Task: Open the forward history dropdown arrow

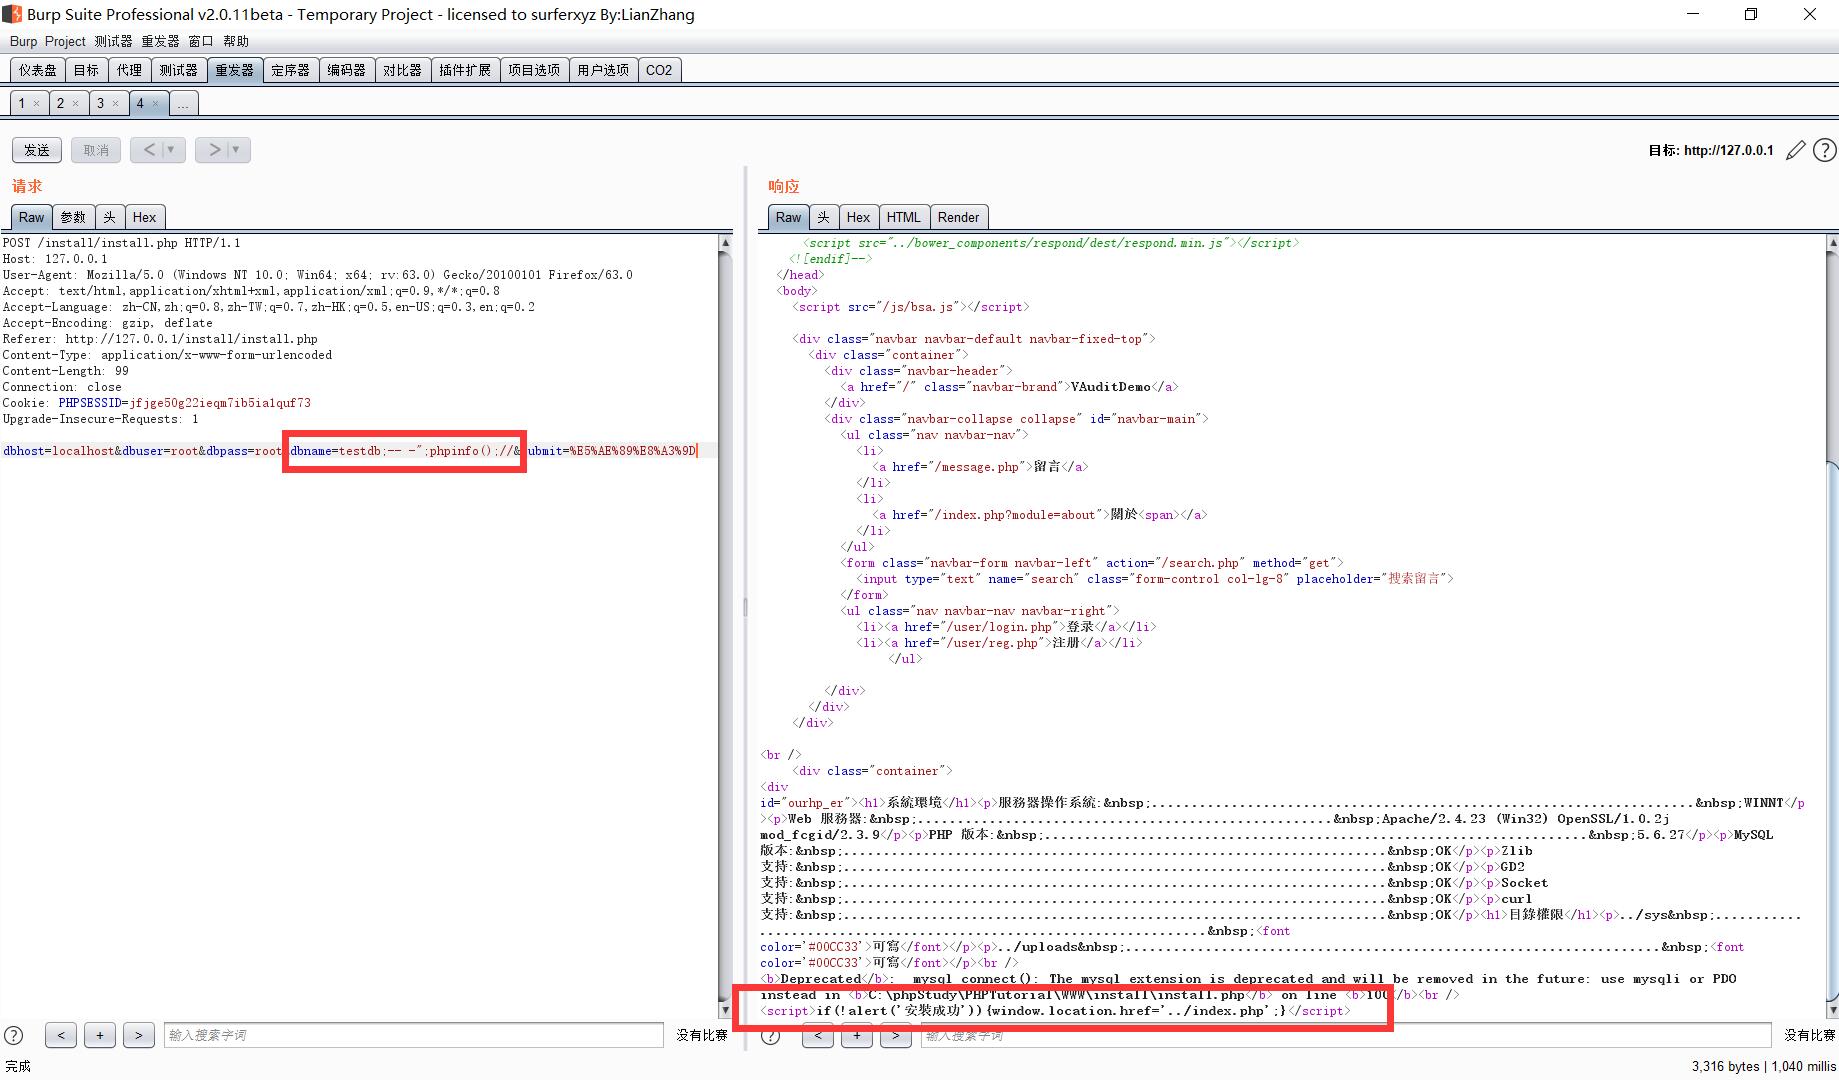Action: pyautogui.click(x=236, y=150)
